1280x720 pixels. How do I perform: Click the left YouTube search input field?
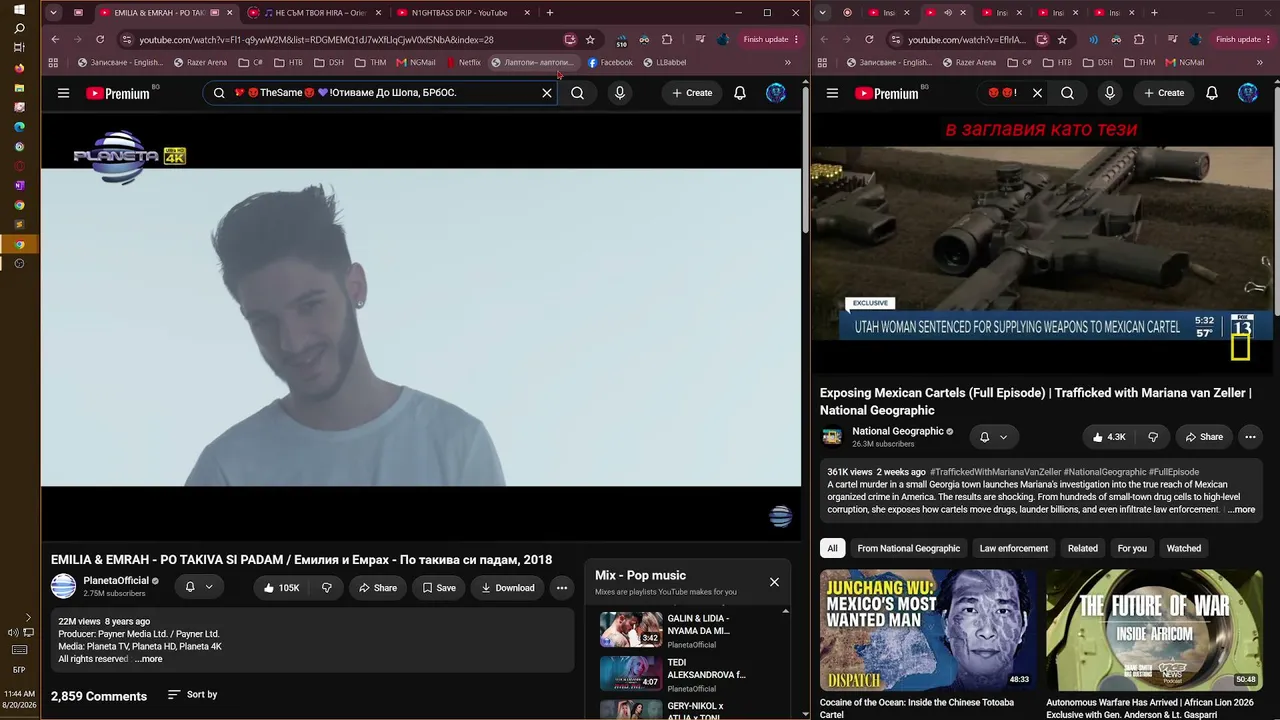tap(380, 93)
